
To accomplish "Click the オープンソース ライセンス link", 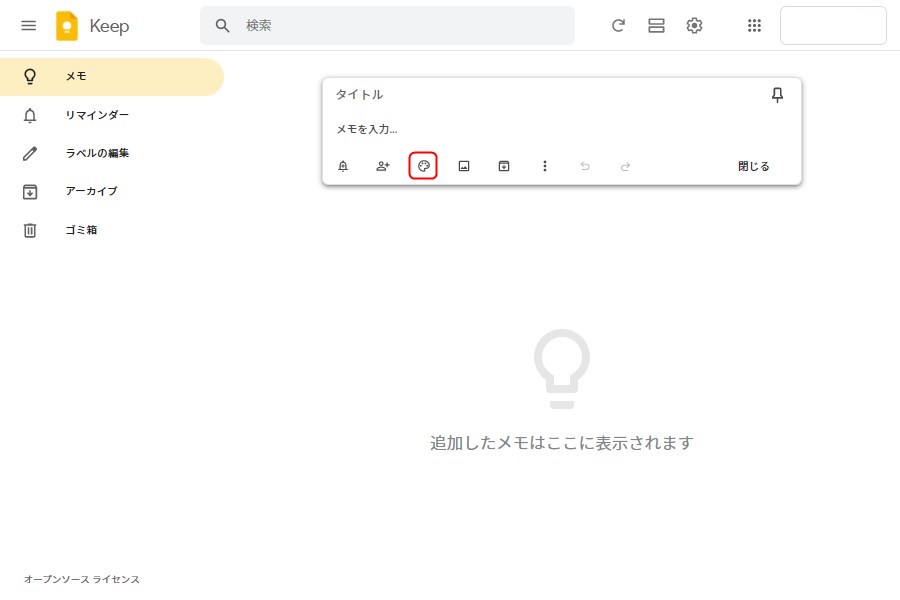I will (82, 579).
